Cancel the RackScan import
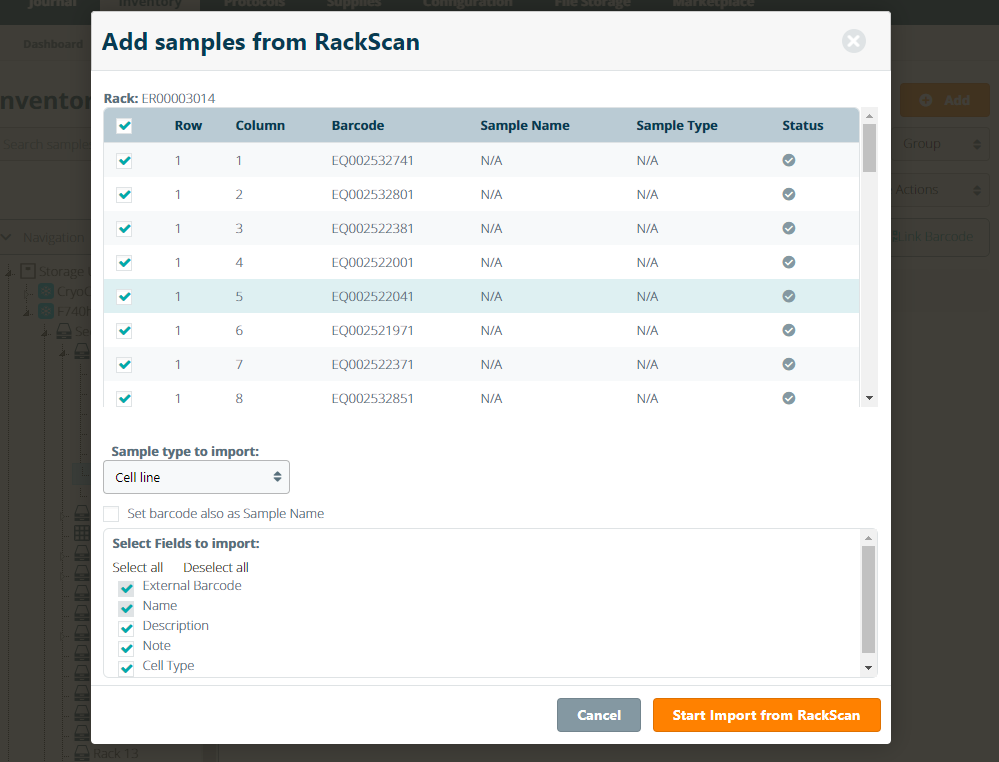 (x=598, y=715)
